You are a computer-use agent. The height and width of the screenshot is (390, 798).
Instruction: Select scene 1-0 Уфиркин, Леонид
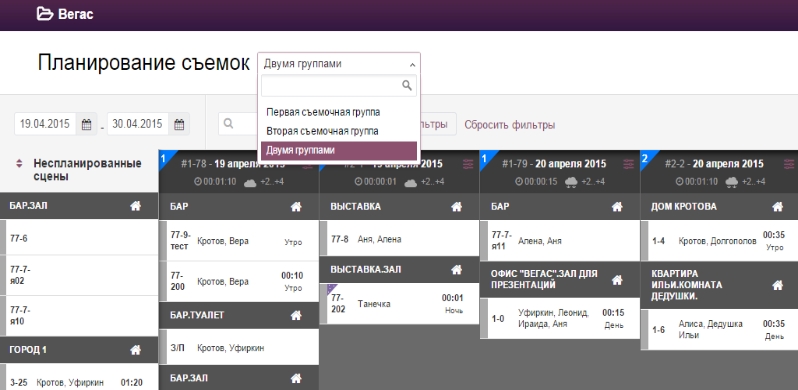[x=560, y=319]
